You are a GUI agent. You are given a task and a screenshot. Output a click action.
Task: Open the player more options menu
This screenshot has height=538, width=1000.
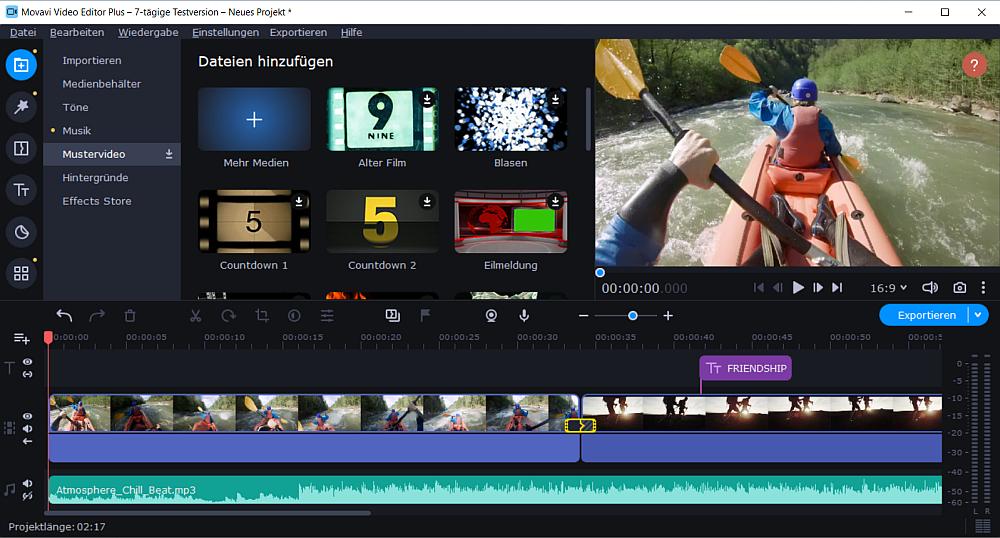[x=983, y=287]
